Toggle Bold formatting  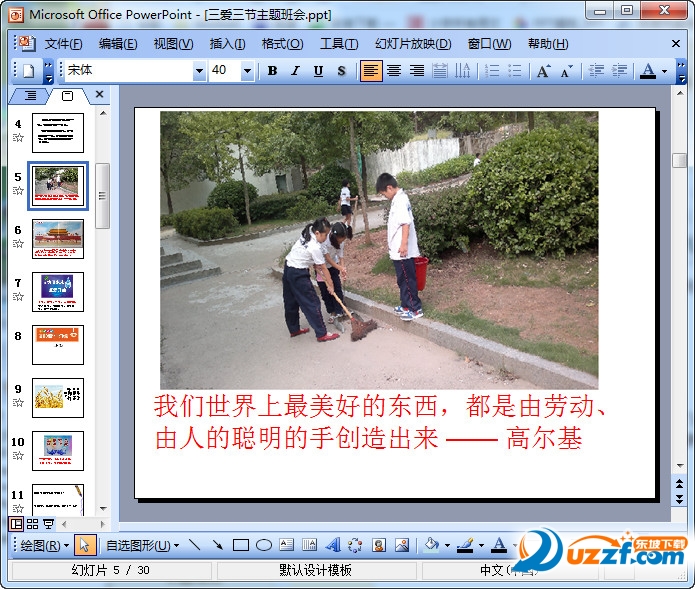[x=273, y=71]
